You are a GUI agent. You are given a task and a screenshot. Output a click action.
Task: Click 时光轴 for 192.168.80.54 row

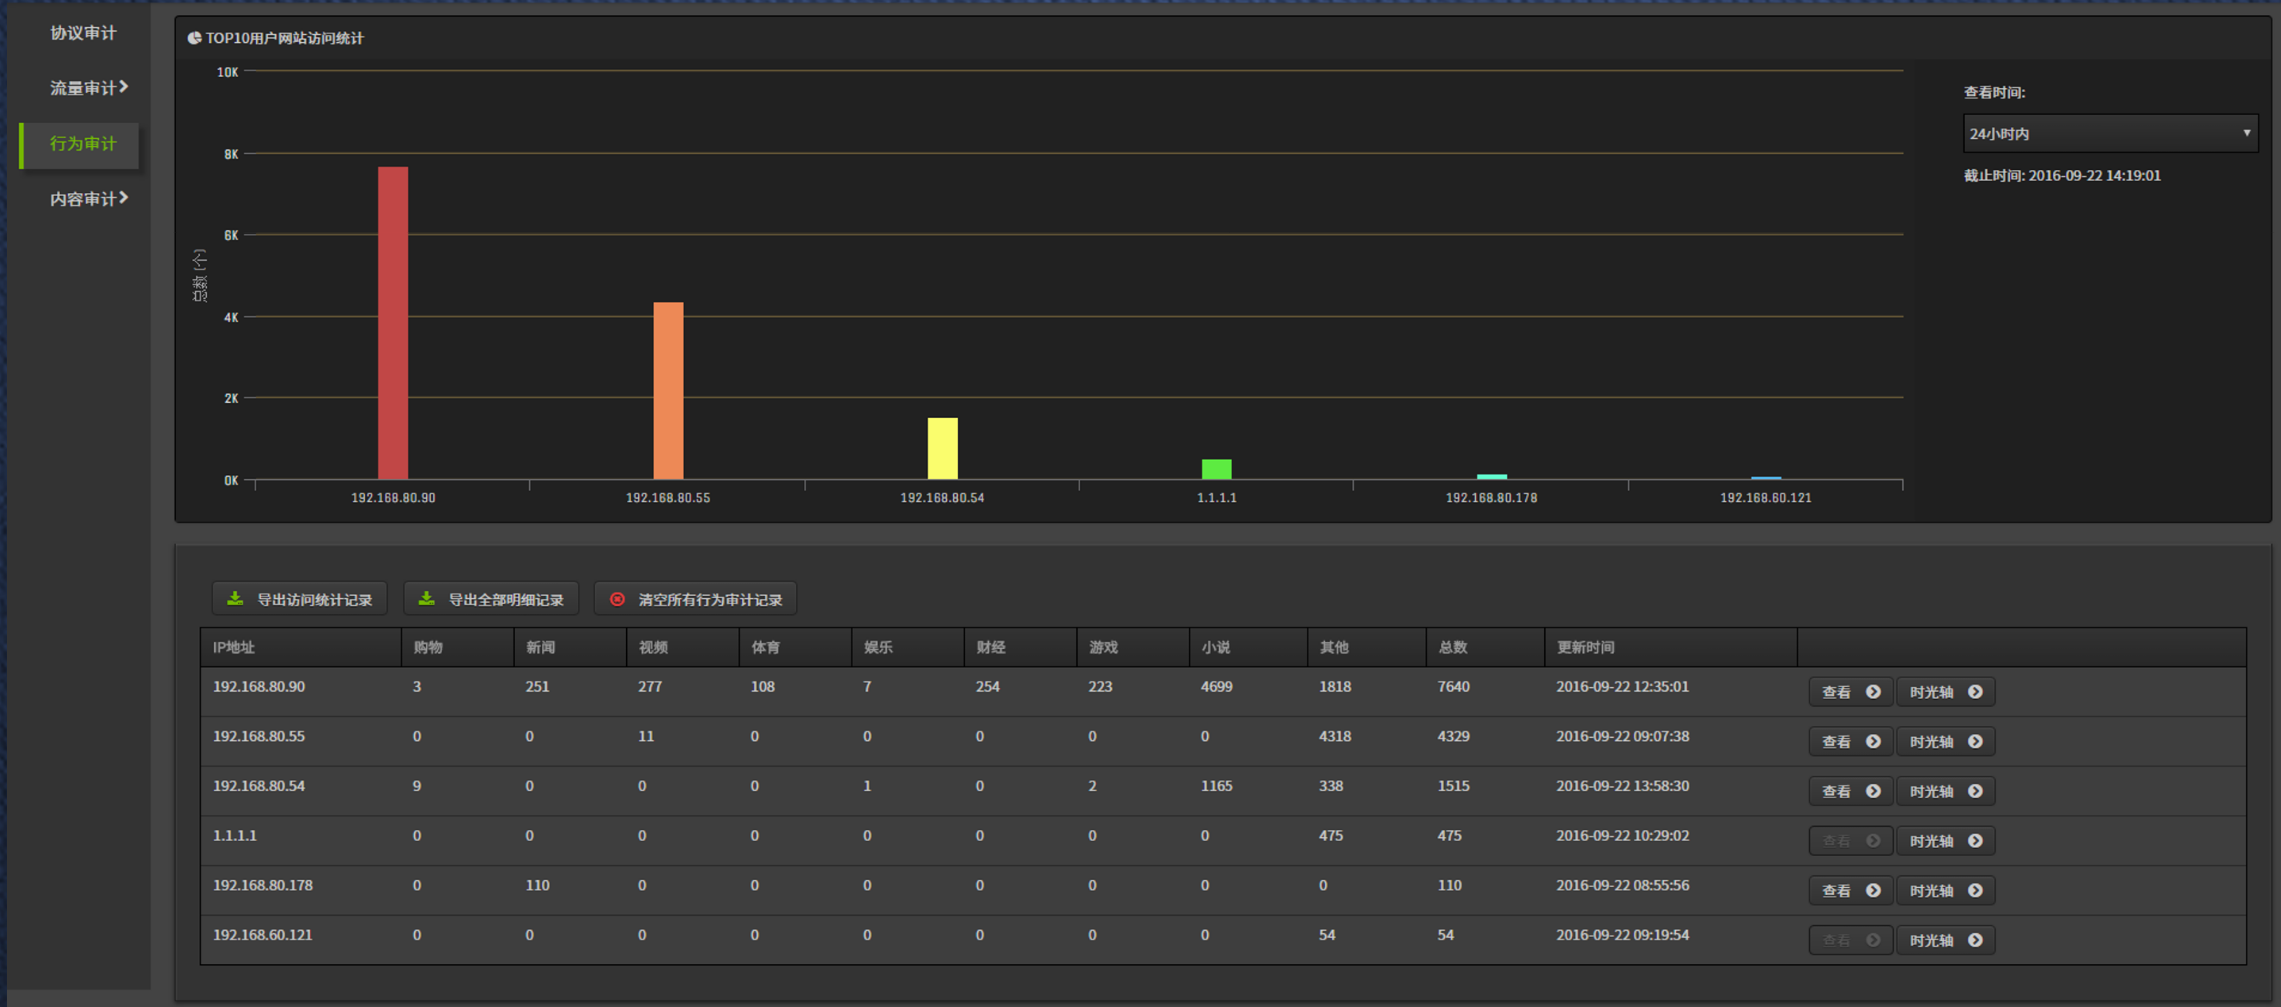1945,791
